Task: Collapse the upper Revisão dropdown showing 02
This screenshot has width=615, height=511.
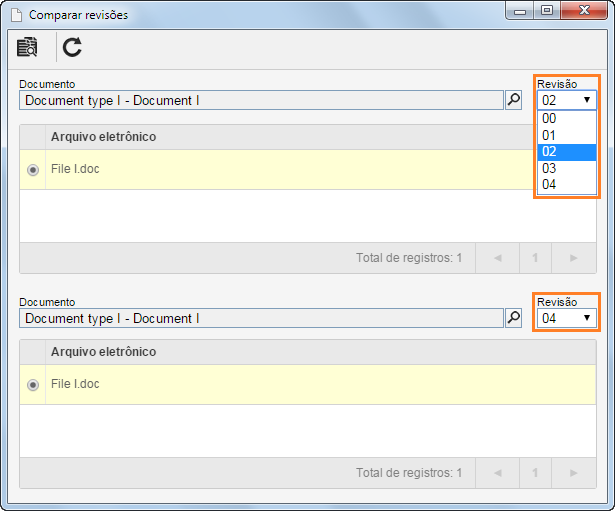Action: [567, 100]
